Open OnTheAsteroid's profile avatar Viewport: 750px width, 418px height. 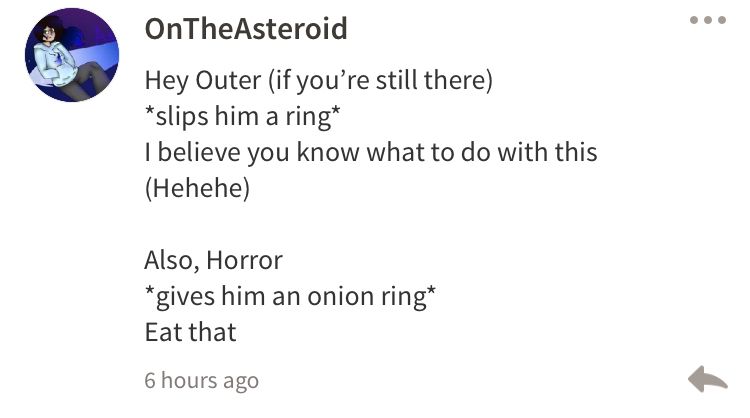pyautogui.click(x=72, y=55)
